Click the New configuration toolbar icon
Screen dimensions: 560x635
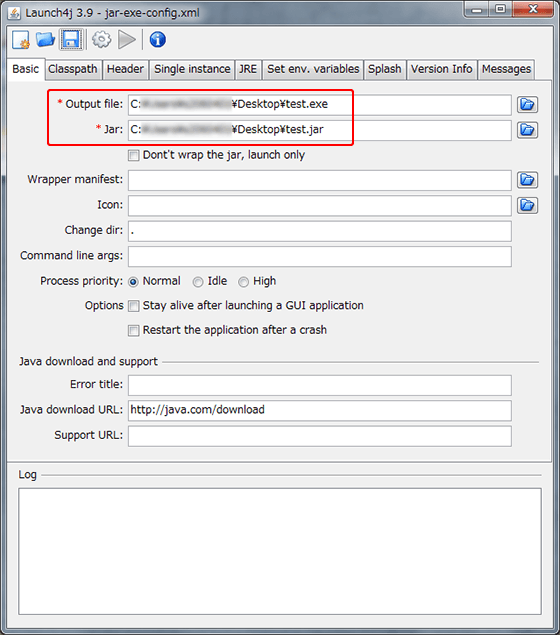click(21, 40)
